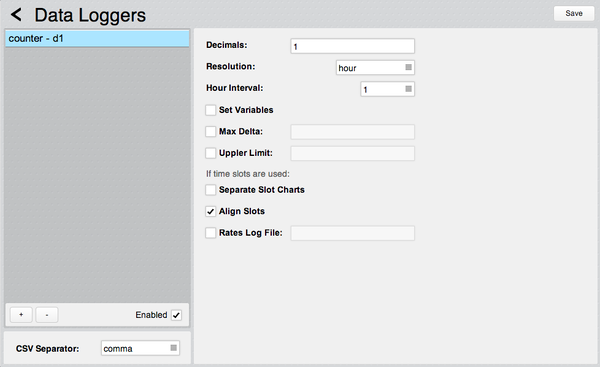Add a new data logger
This screenshot has width=600, height=367.
(x=21, y=315)
